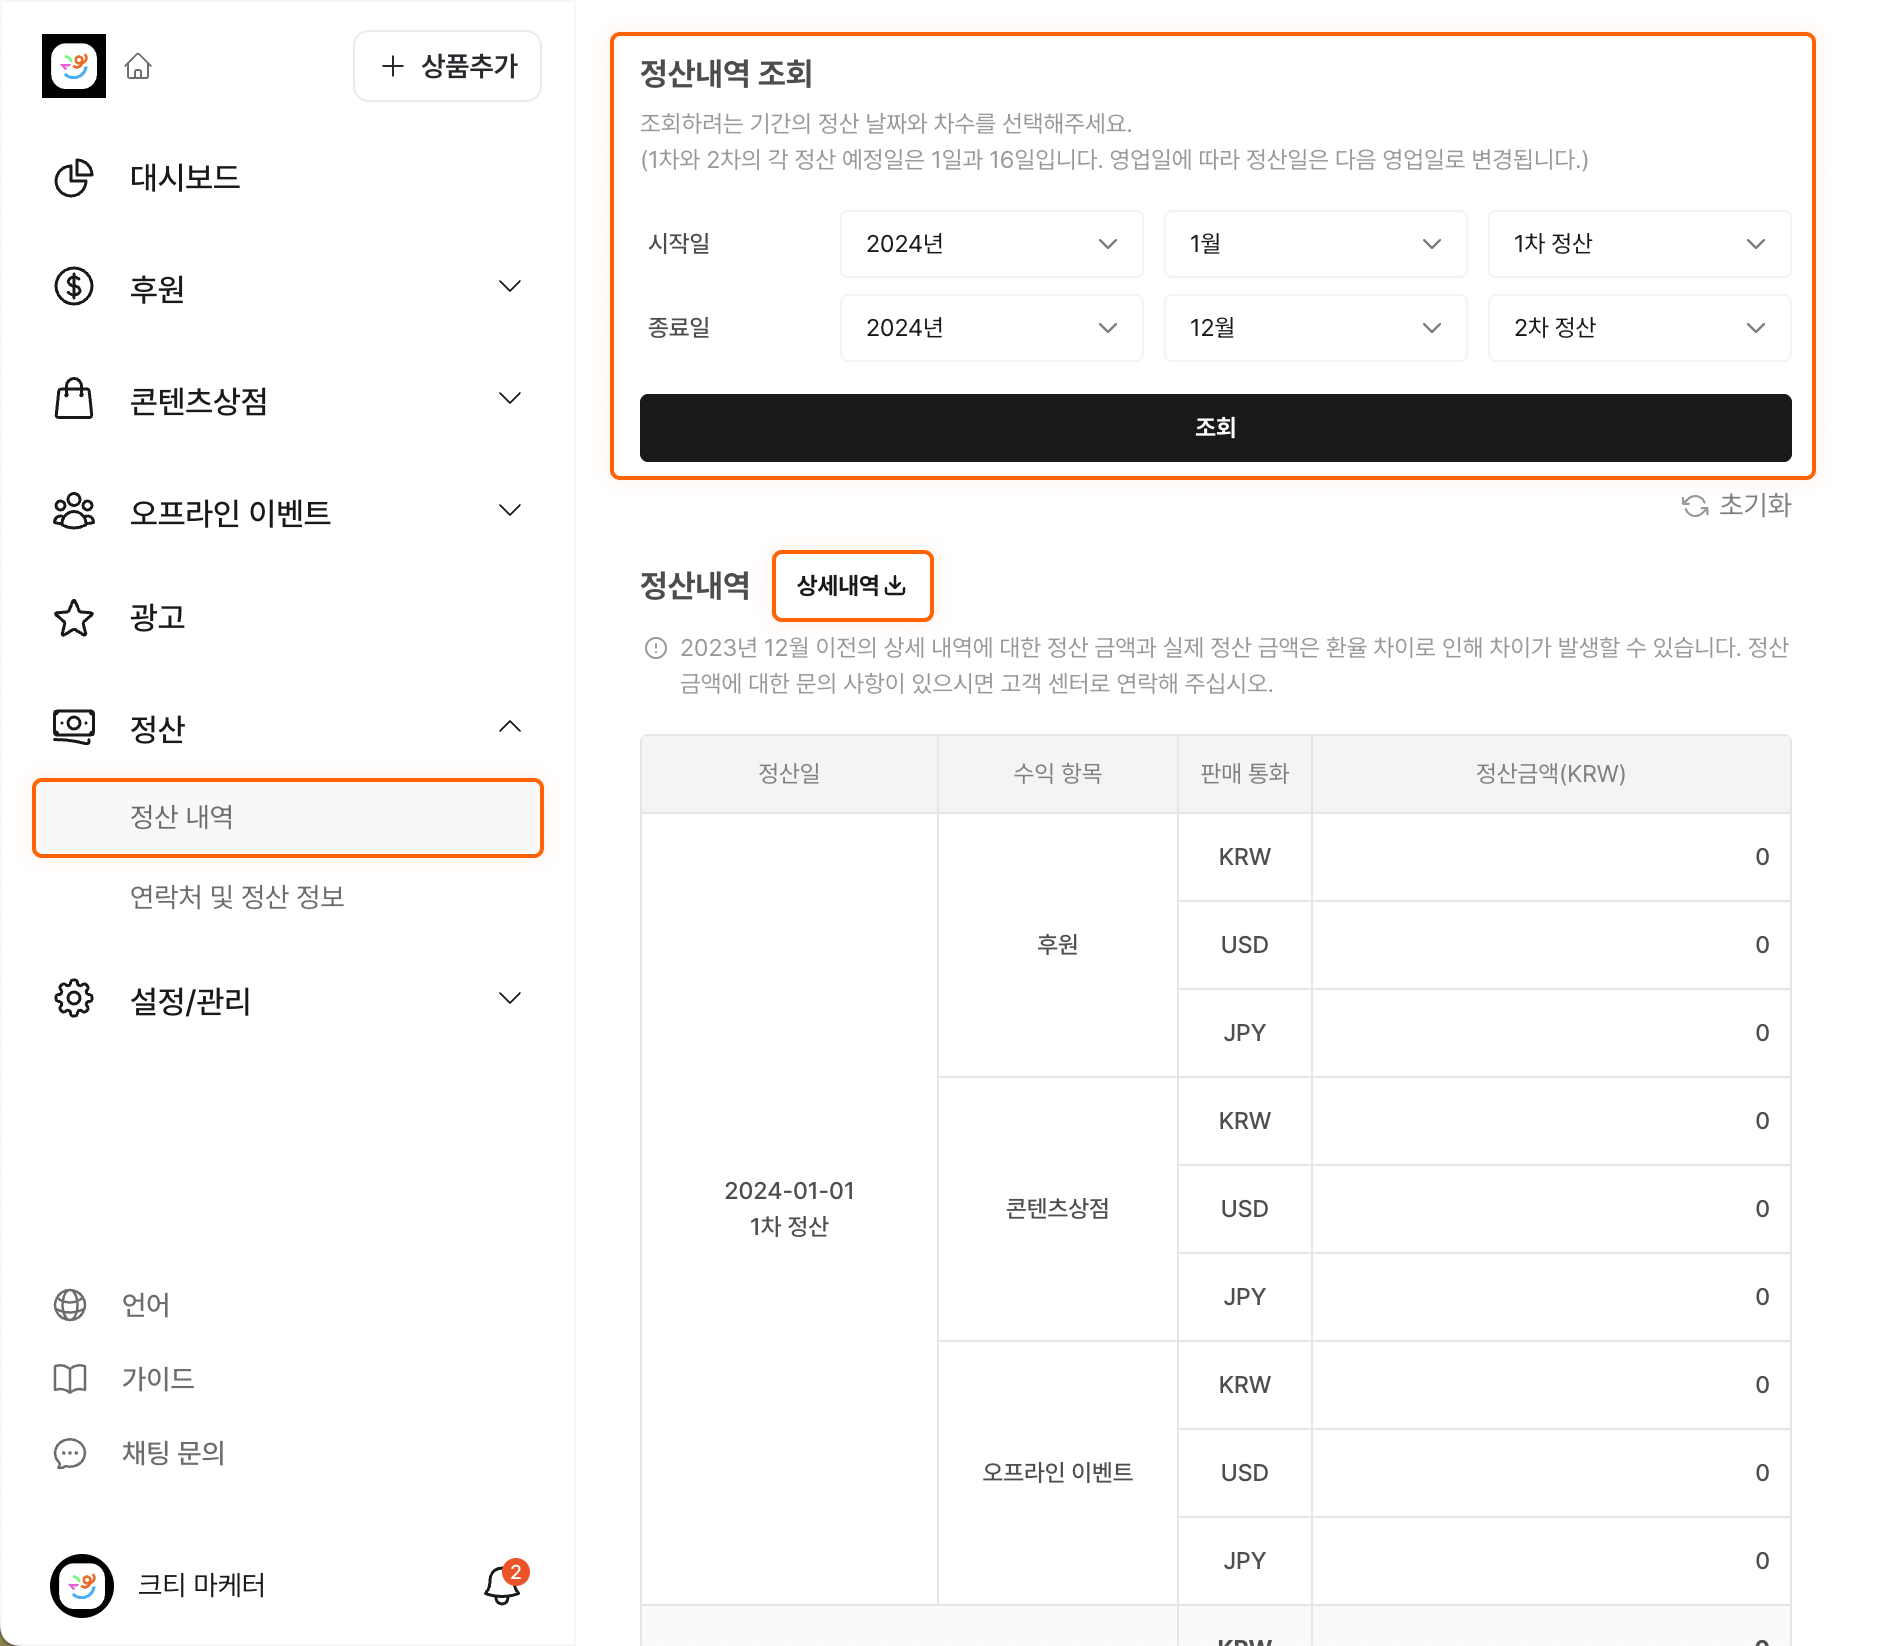Reset filters with the 초기화 button
1900x1646 pixels.
click(1736, 506)
